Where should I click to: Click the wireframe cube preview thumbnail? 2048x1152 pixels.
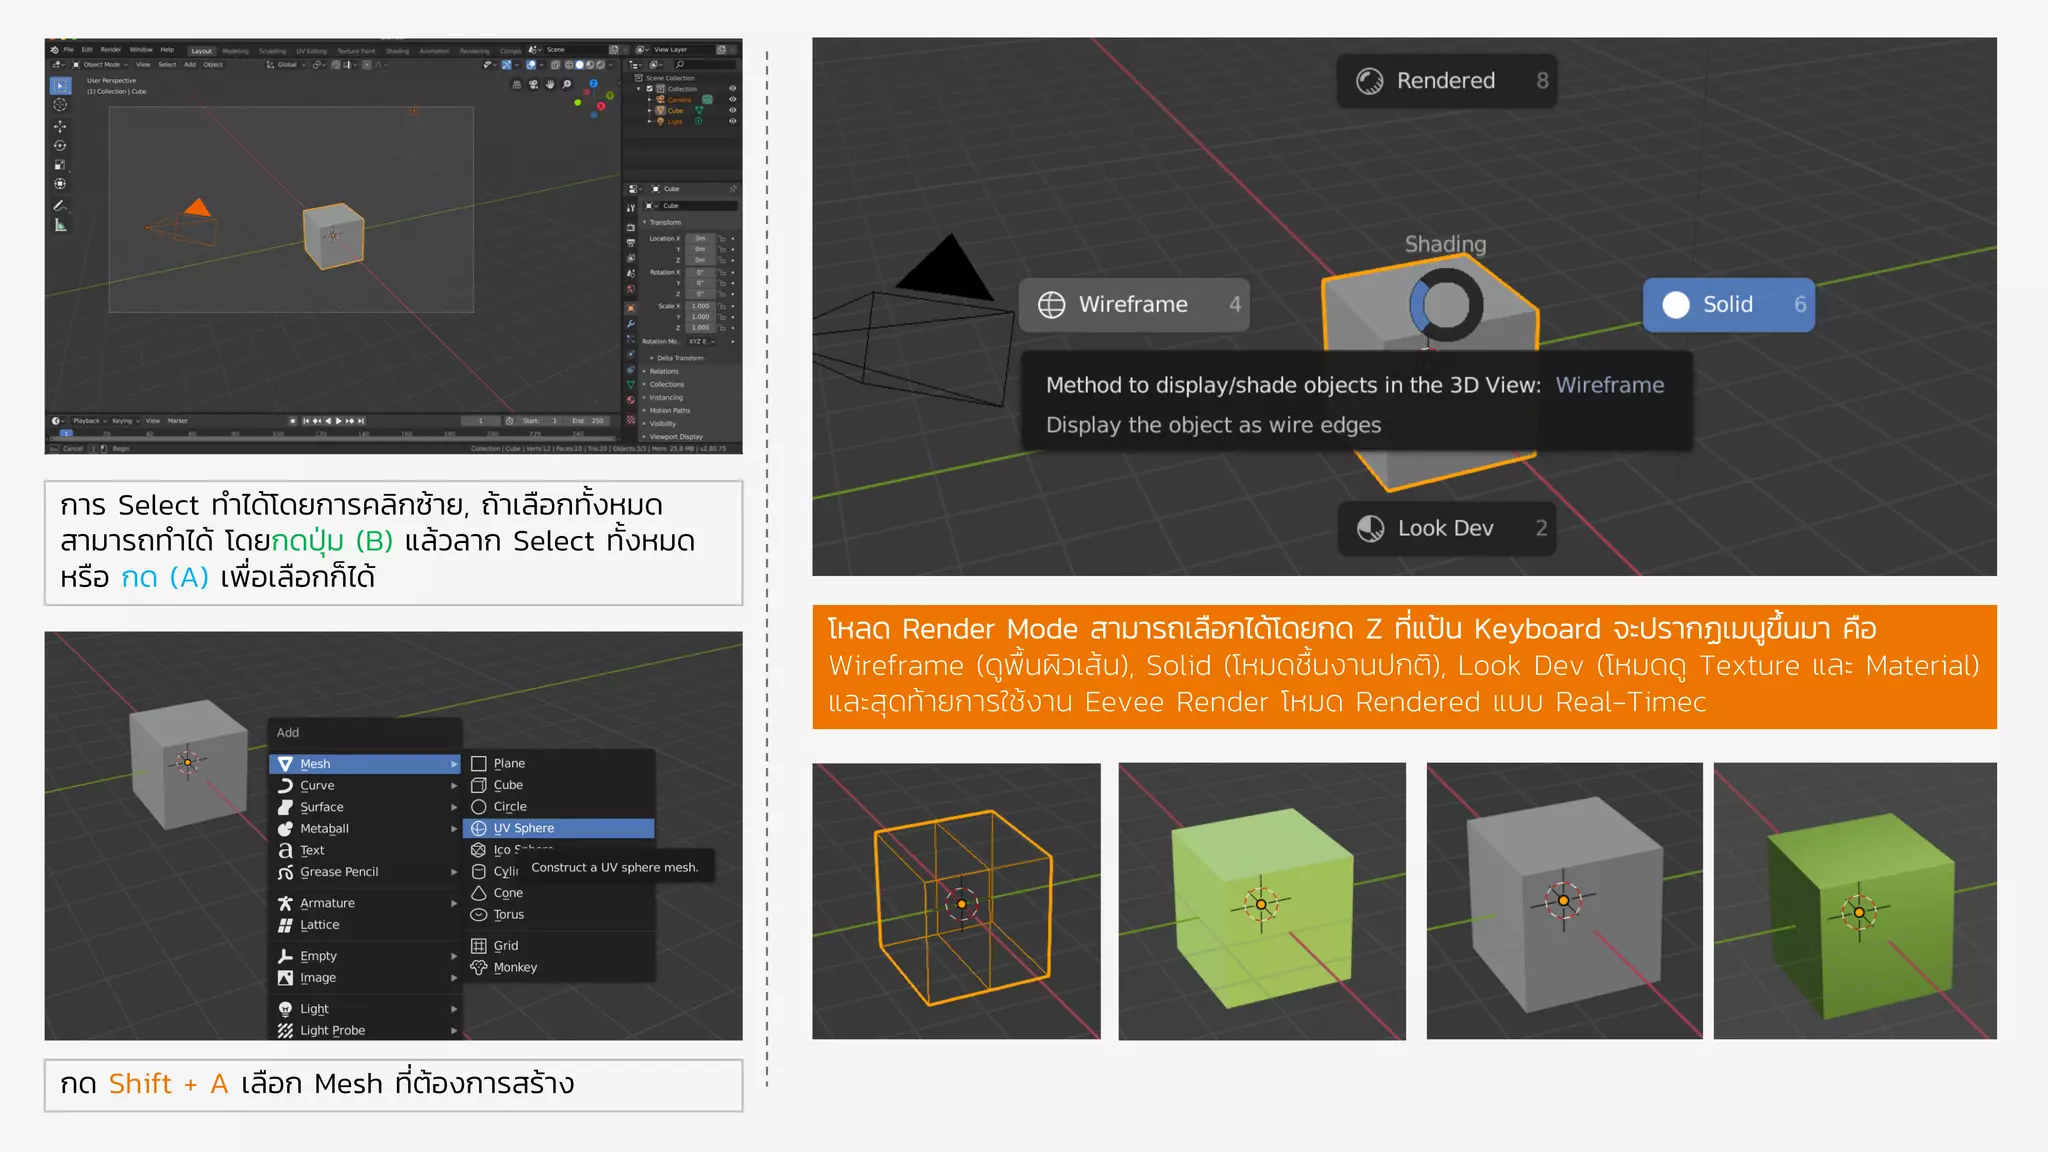pos(956,901)
